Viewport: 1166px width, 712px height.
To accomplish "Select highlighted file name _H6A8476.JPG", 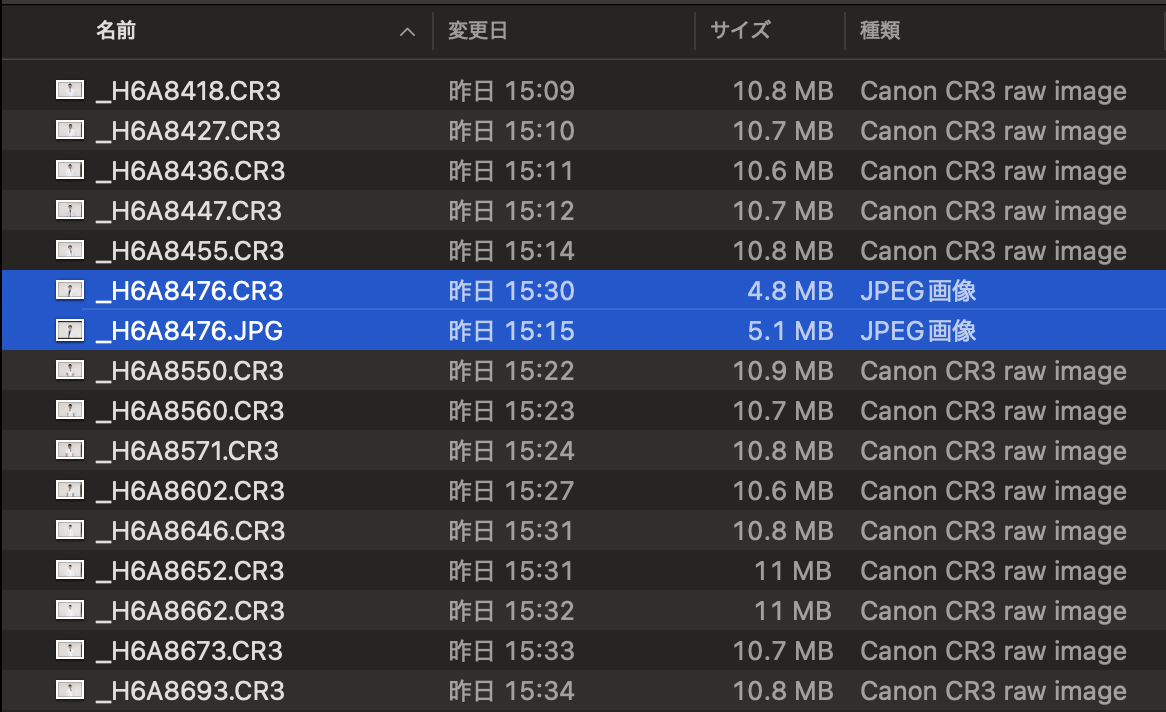I will 190,331.
